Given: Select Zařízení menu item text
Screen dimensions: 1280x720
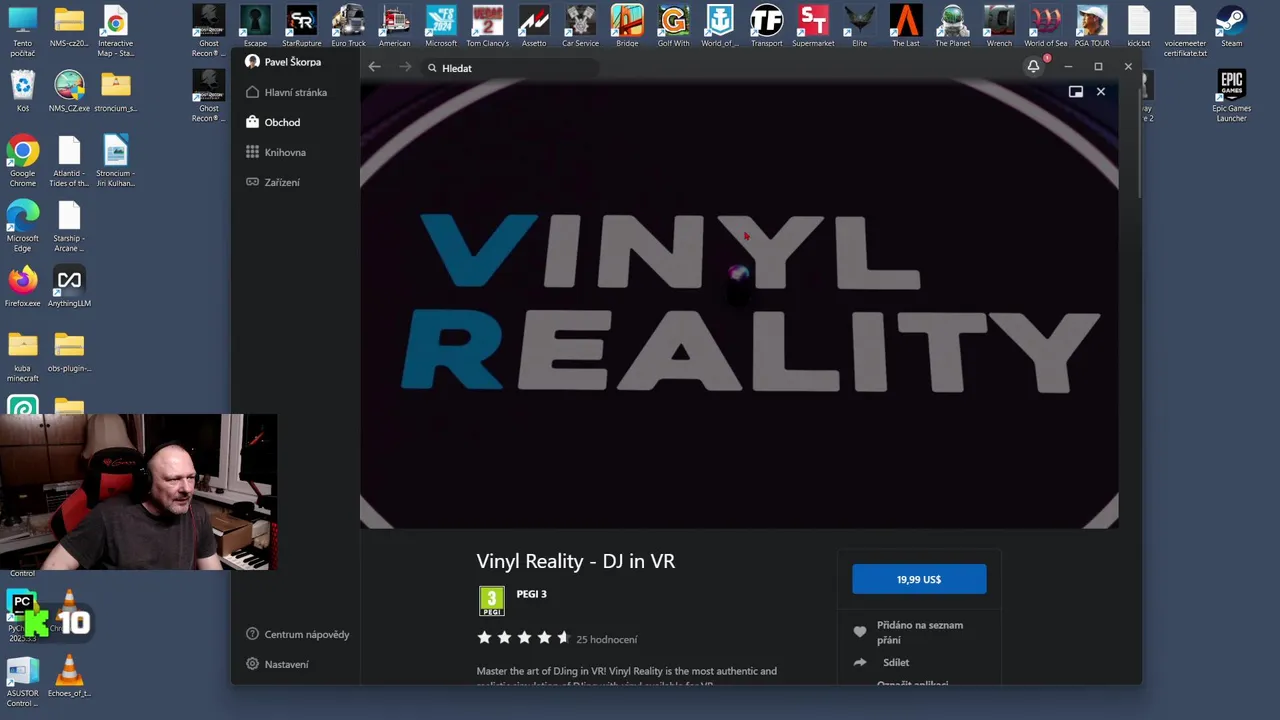Looking at the screenshot, I should (x=282, y=182).
